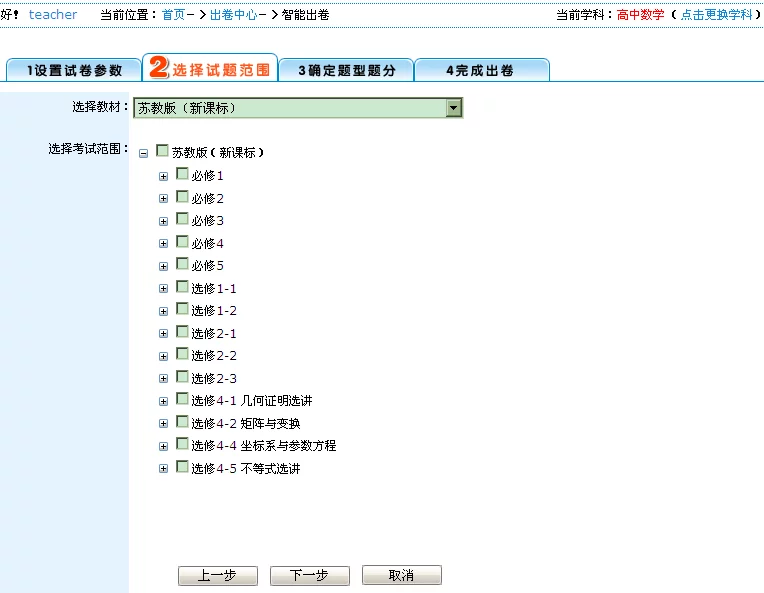The width and height of the screenshot is (764, 593).
Task: Expand the 选修1-1 tree node
Action: point(164,288)
